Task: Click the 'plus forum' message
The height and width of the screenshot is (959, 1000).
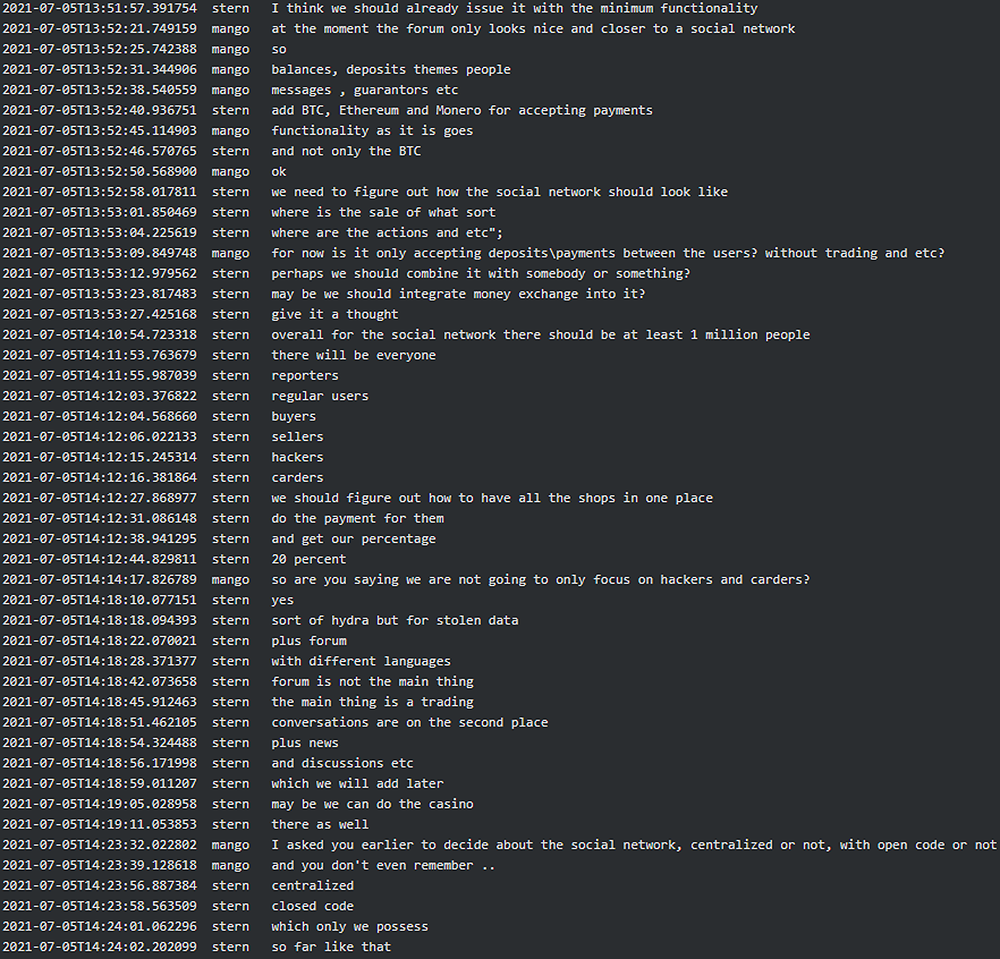Action: pyautogui.click(x=308, y=641)
